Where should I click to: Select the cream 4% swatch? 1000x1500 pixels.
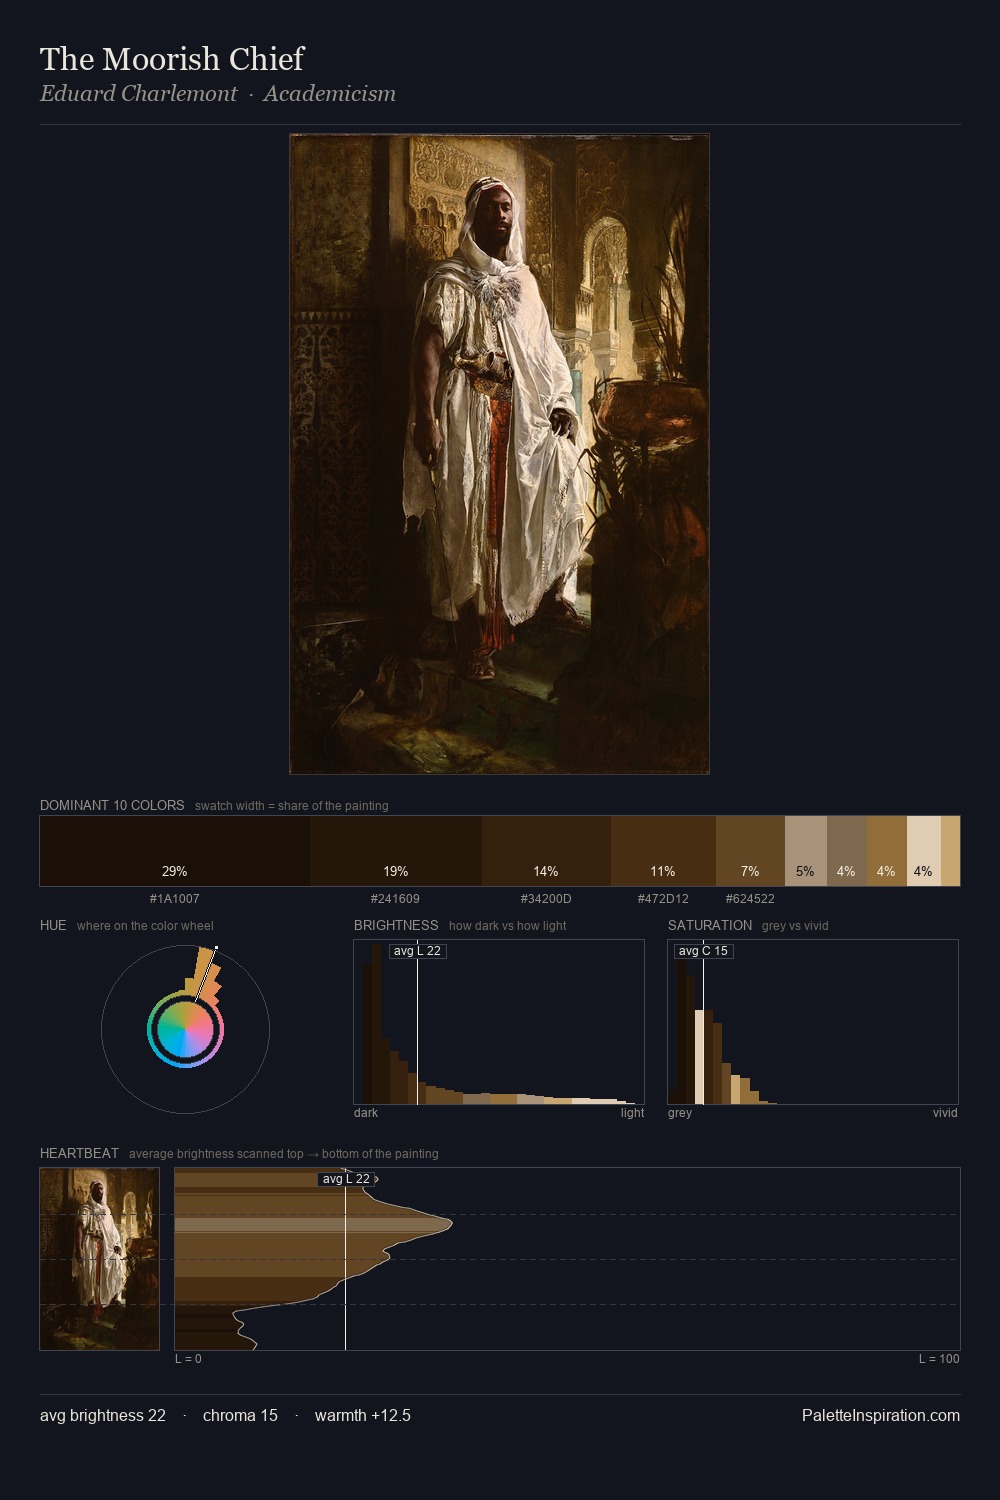pyautogui.click(x=923, y=851)
